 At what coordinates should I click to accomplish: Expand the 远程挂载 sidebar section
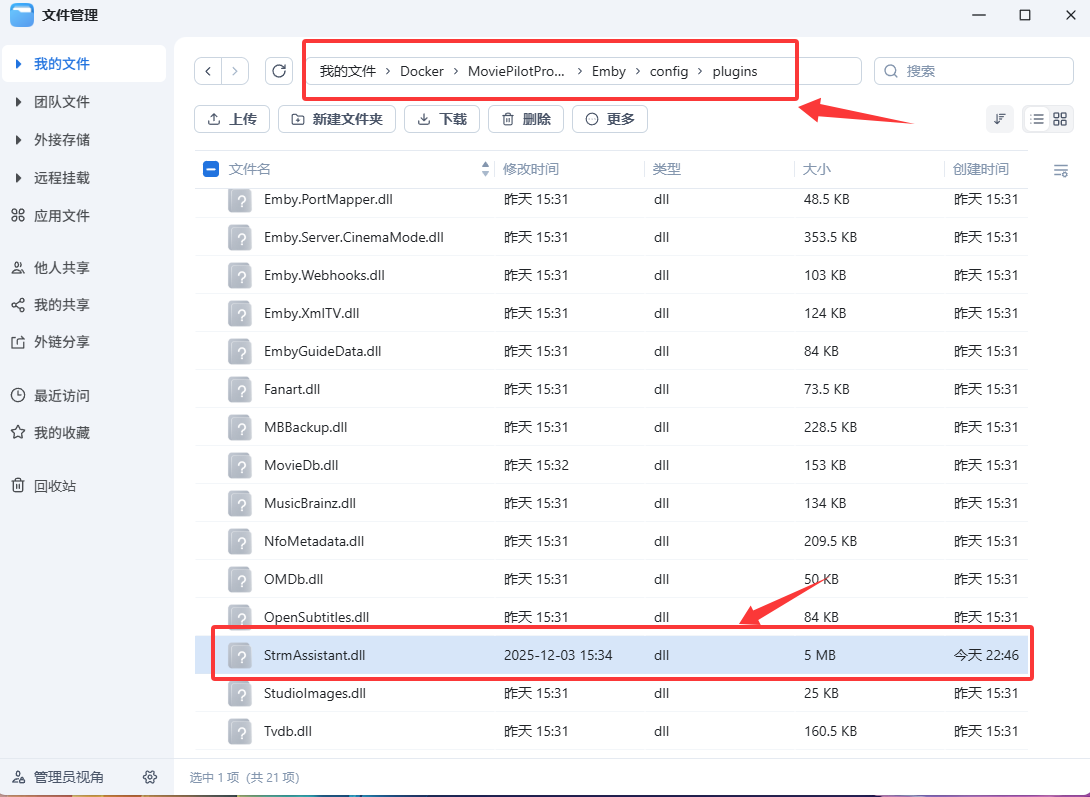pyautogui.click(x=19, y=178)
